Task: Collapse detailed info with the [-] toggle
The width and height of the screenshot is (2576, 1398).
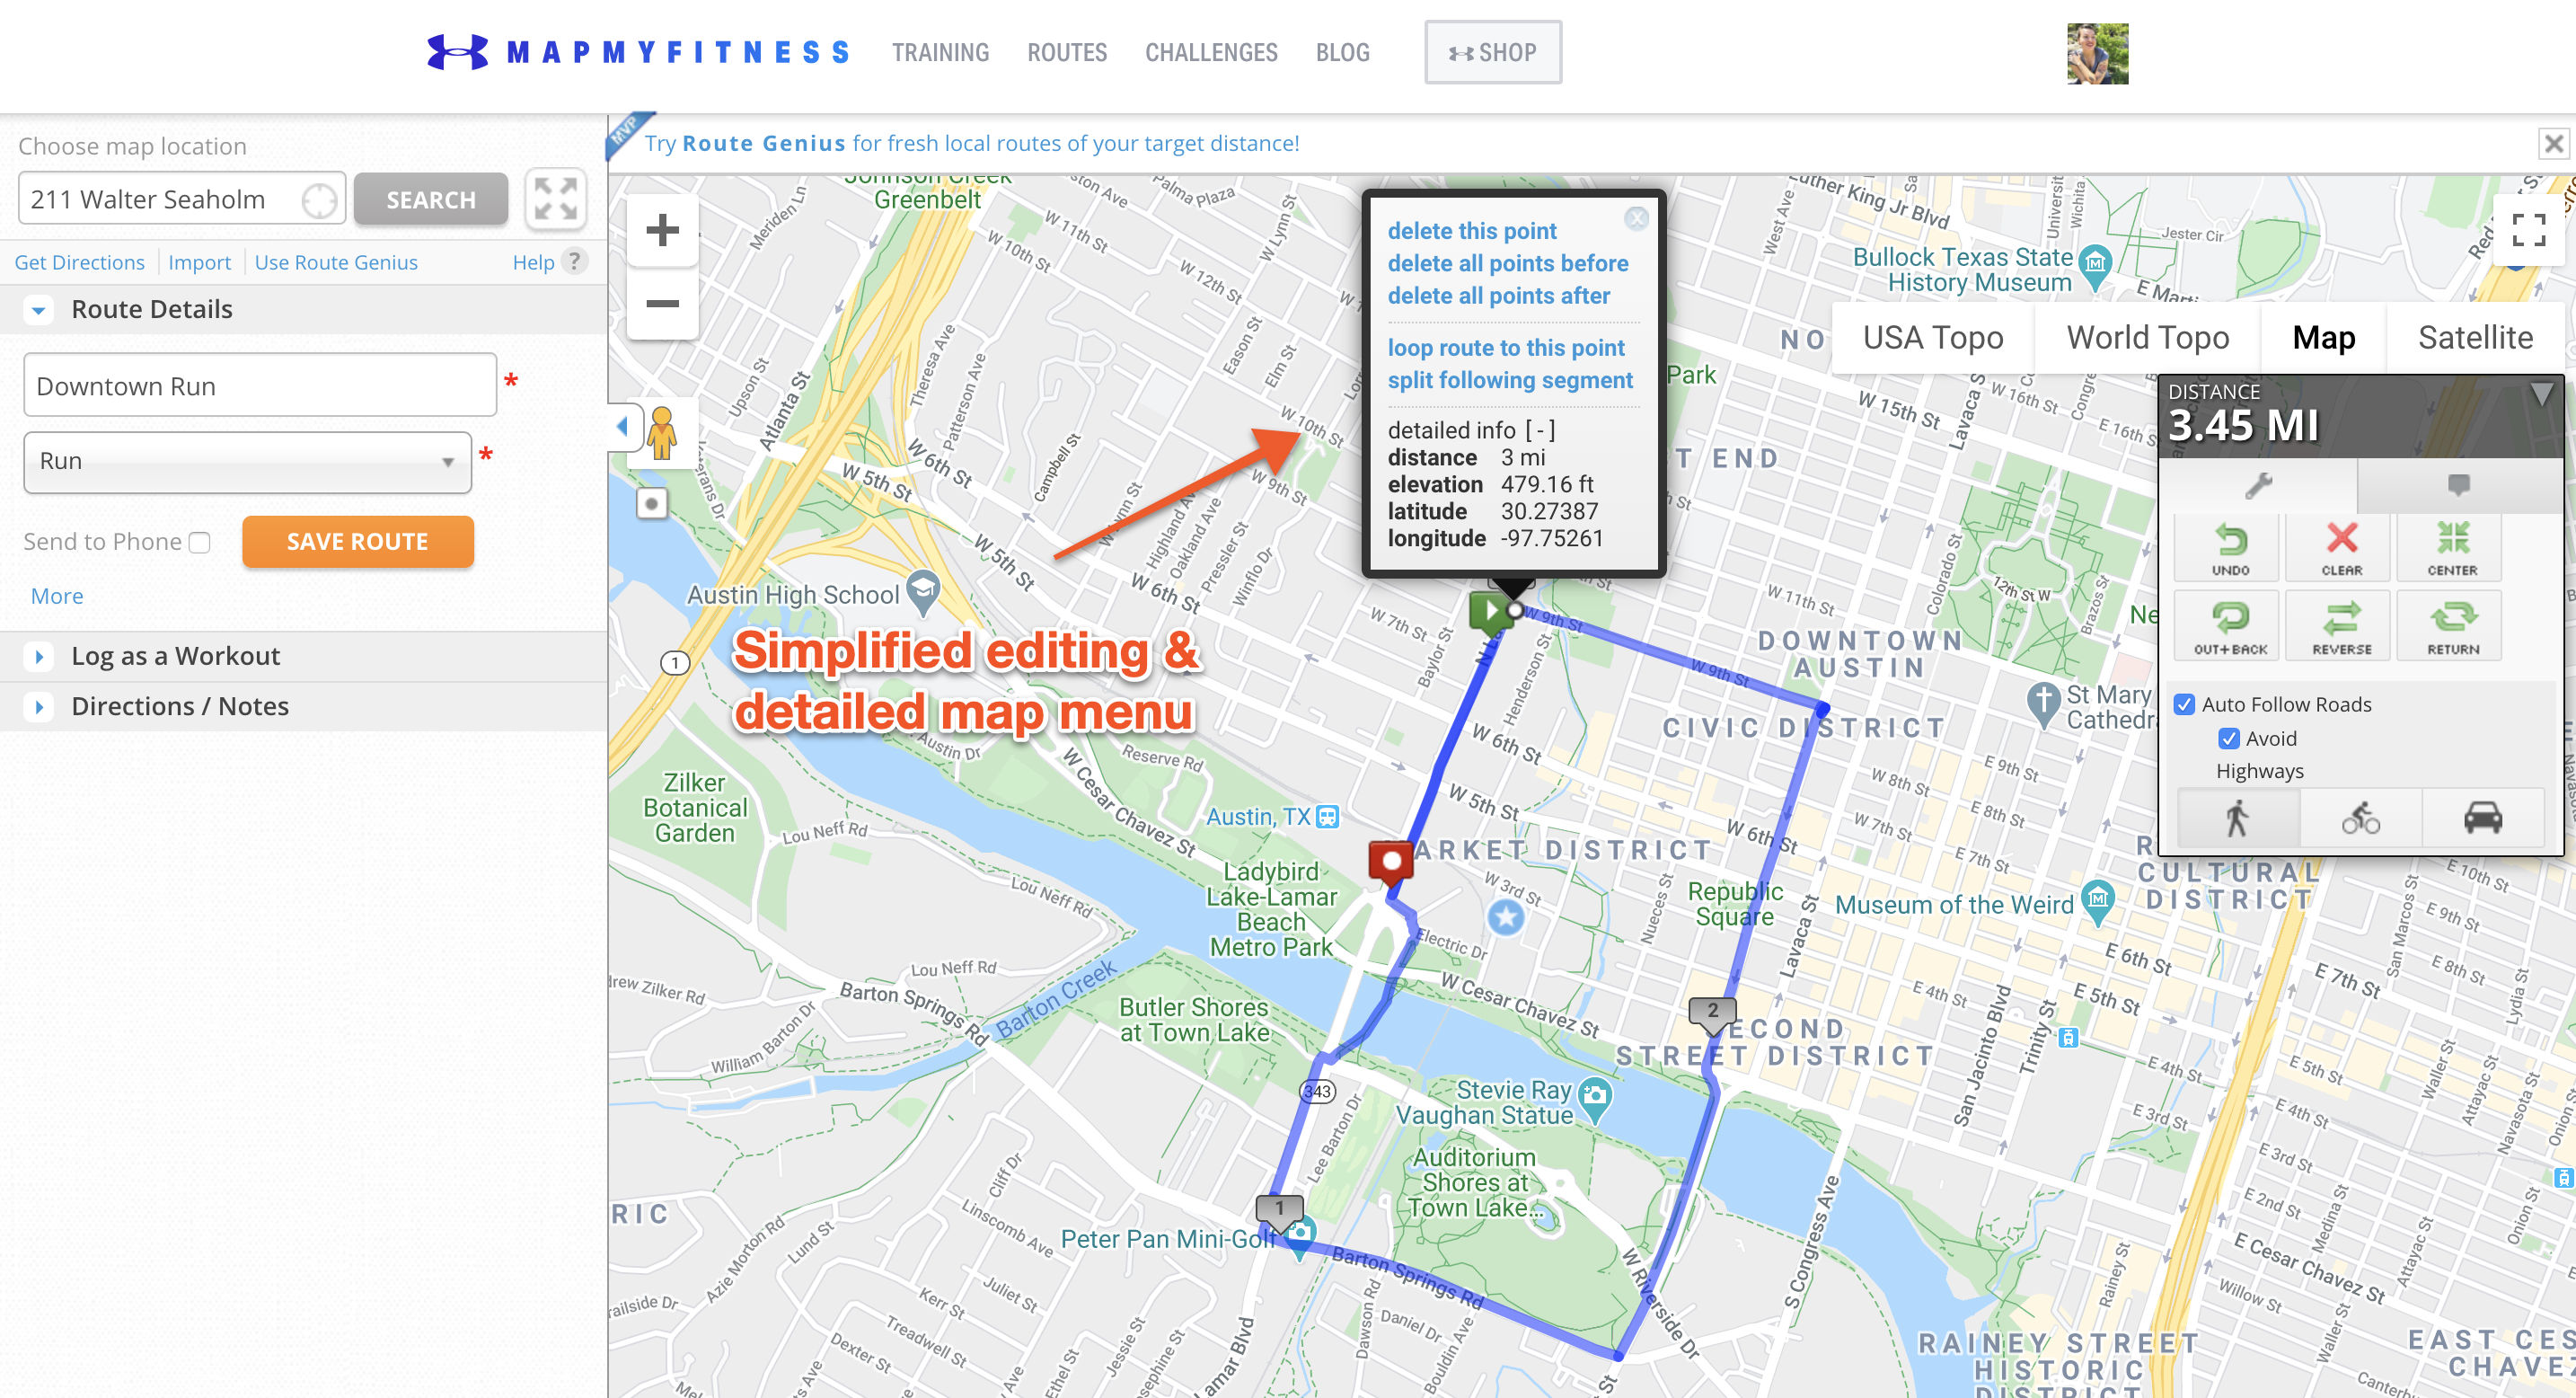Action: pos(1540,430)
